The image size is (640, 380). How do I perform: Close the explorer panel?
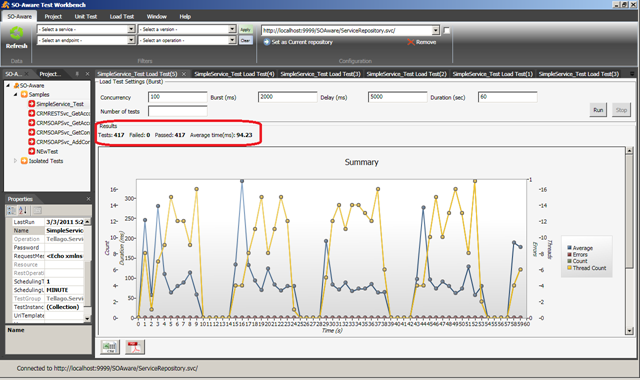[87, 74]
